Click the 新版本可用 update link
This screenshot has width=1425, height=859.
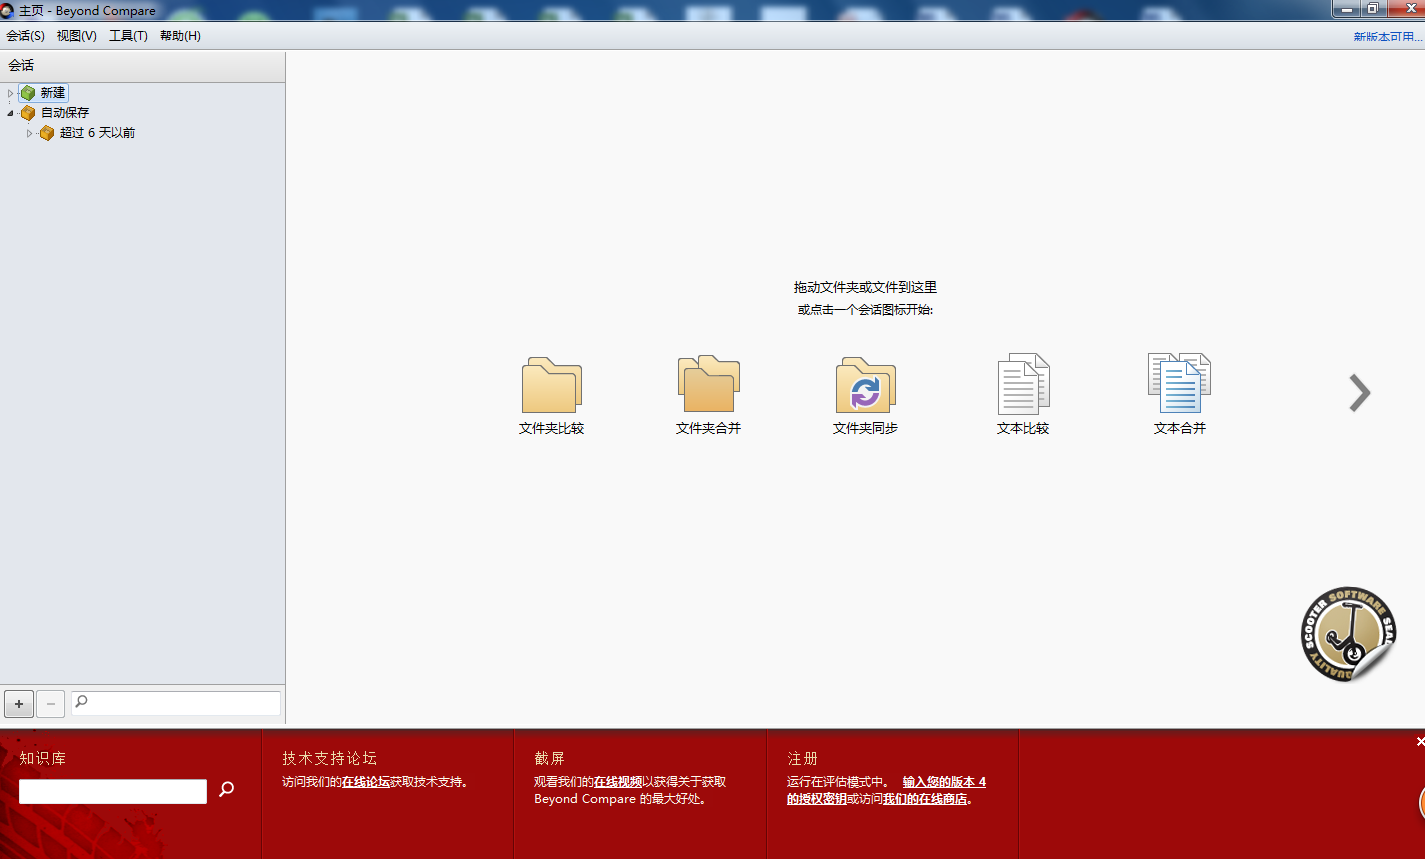[x=1388, y=37]
